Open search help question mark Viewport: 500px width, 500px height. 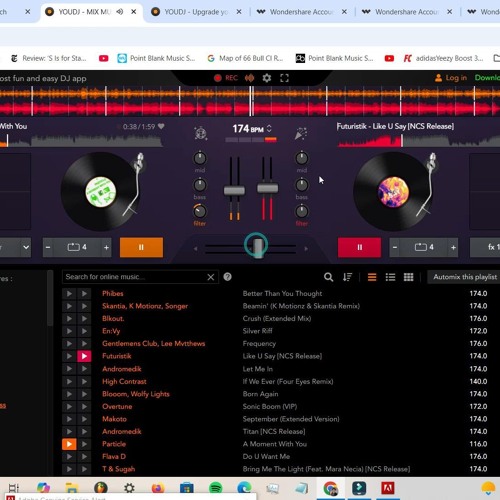pos(228,277)
